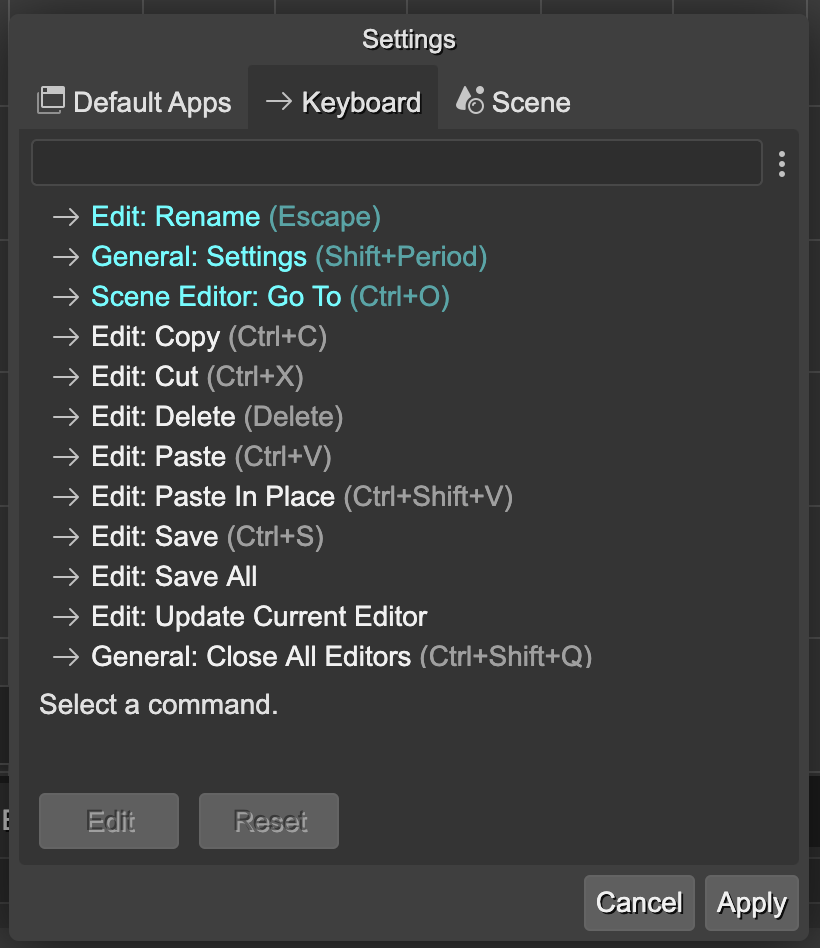Switch to the Default Apps tab
820x948 pixels.
tap(133, 101)
